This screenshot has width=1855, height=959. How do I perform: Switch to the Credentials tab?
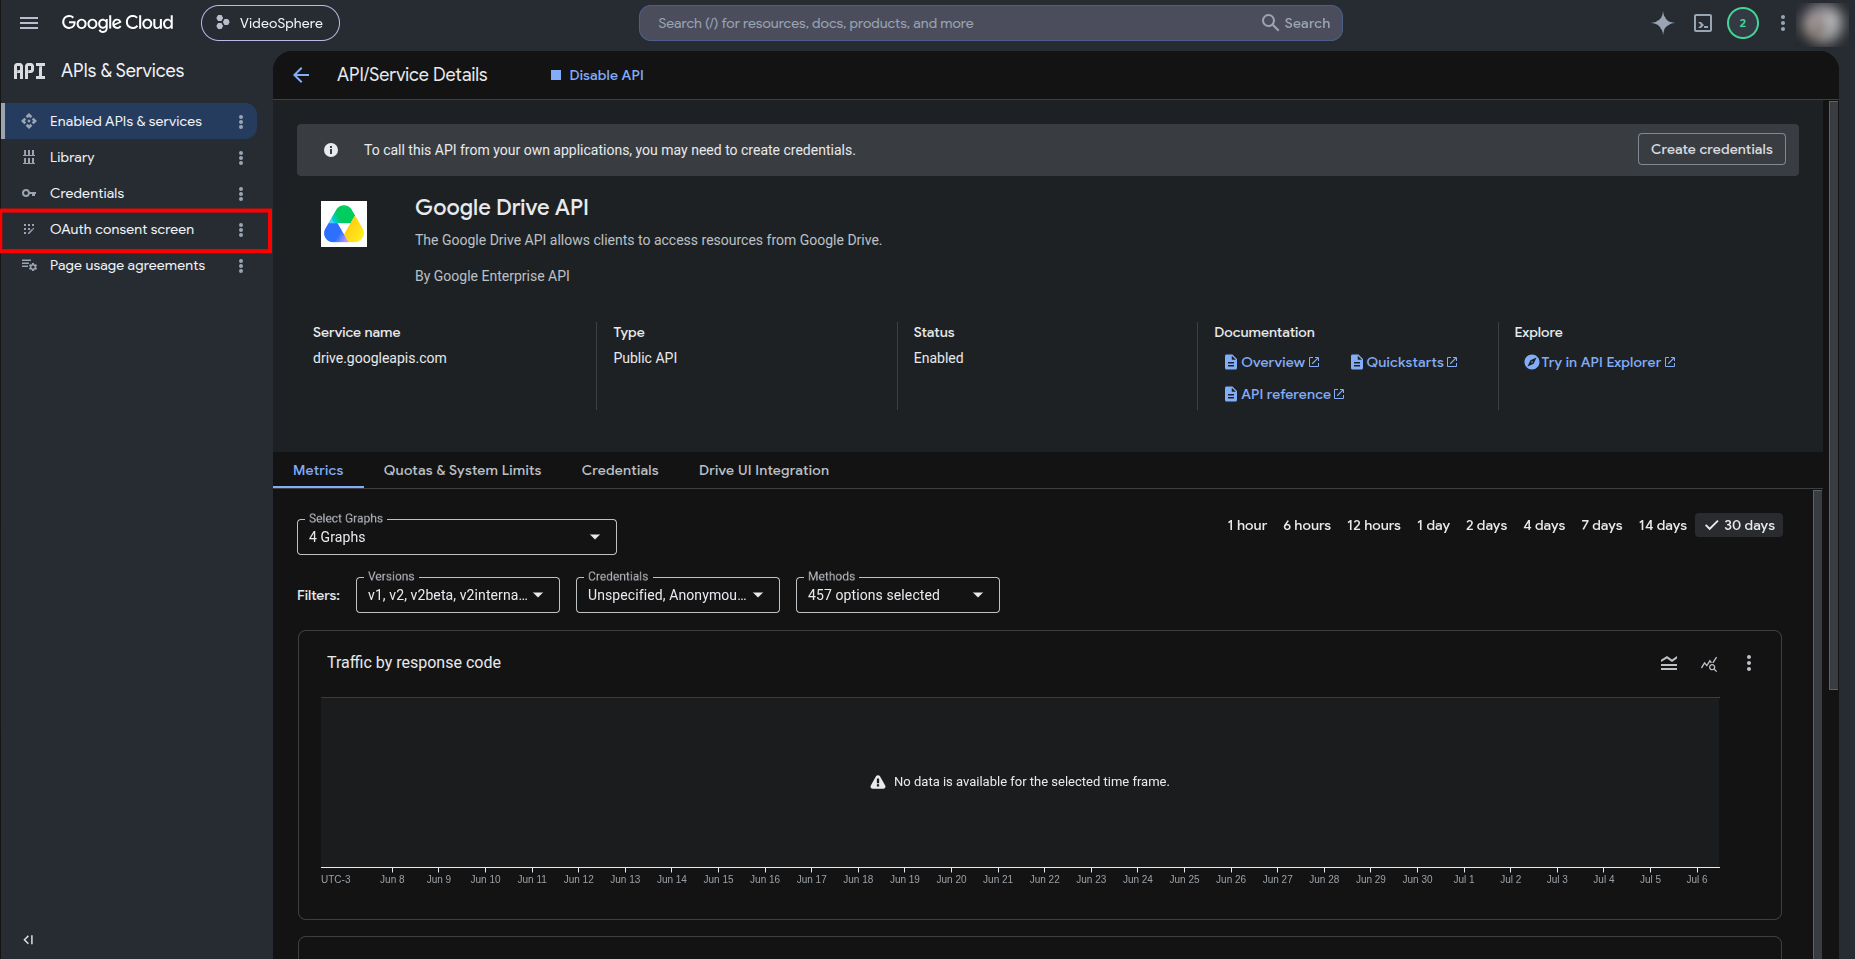[x=620, y=470]
